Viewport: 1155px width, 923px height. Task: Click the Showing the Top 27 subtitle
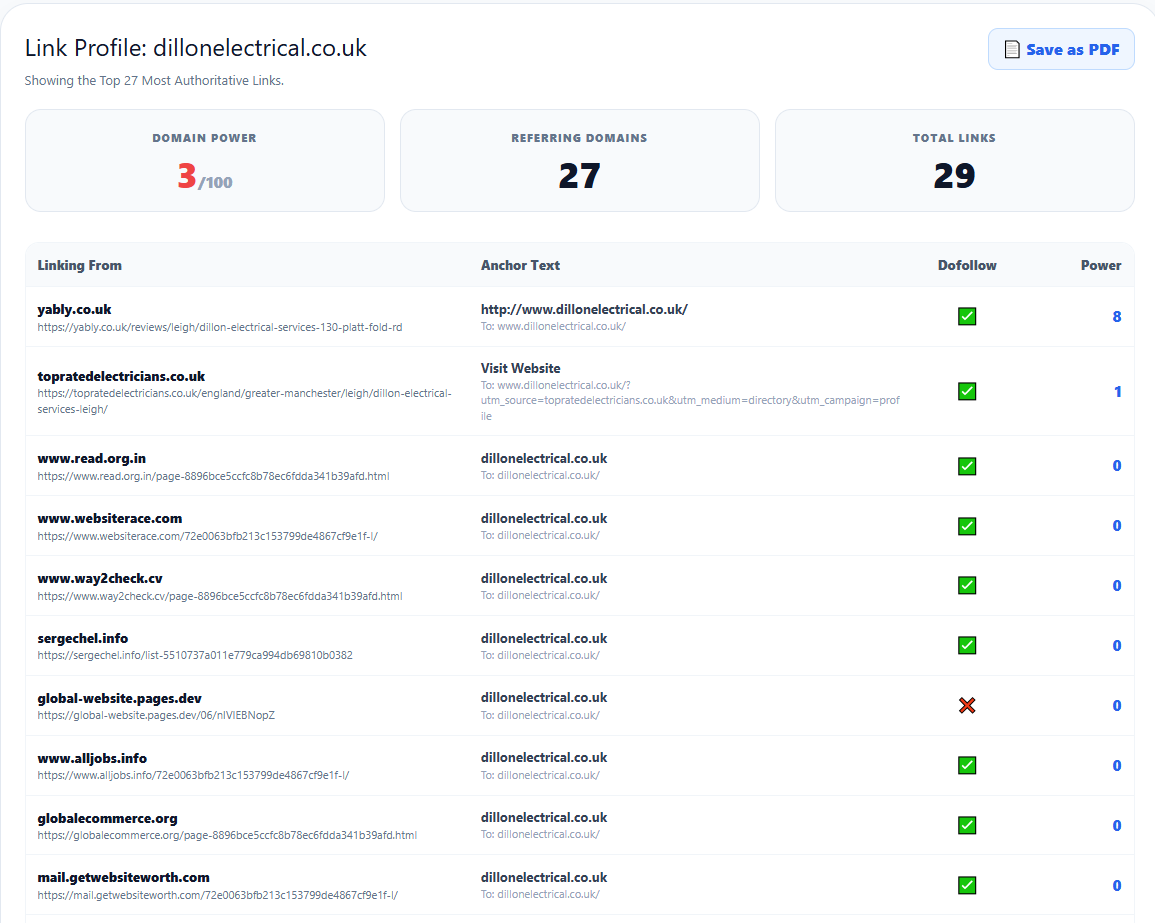click(154, 80)
